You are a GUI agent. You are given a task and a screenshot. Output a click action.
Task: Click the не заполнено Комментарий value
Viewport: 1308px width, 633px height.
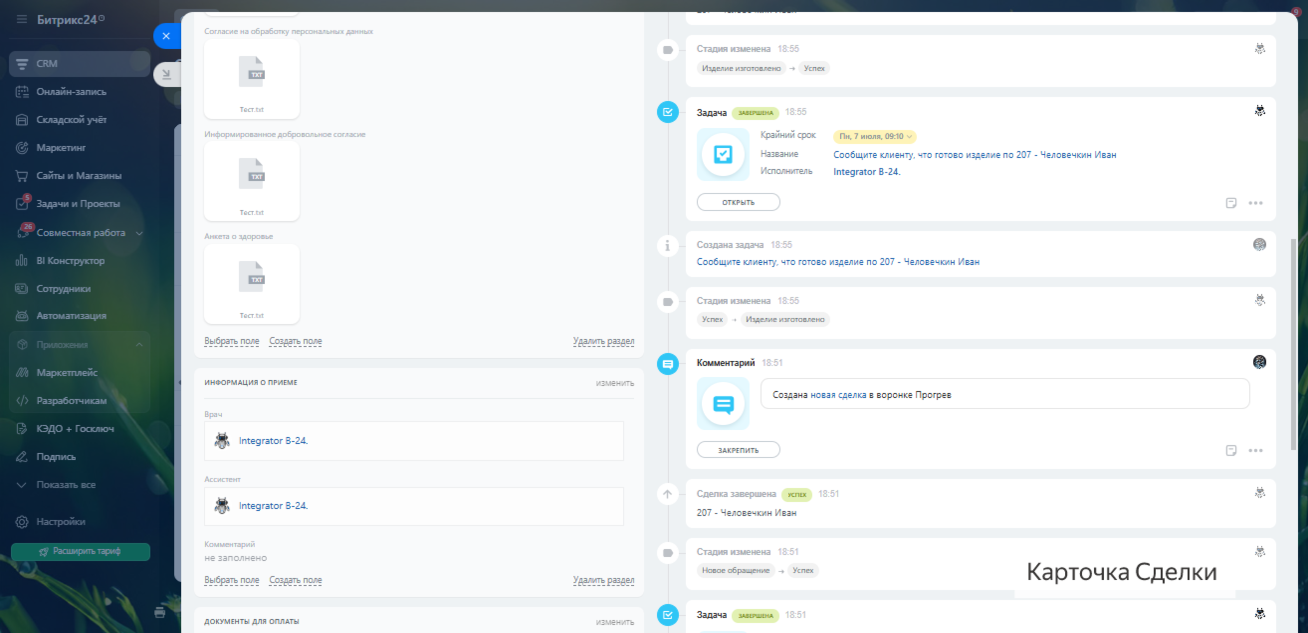tap(235, 558)
